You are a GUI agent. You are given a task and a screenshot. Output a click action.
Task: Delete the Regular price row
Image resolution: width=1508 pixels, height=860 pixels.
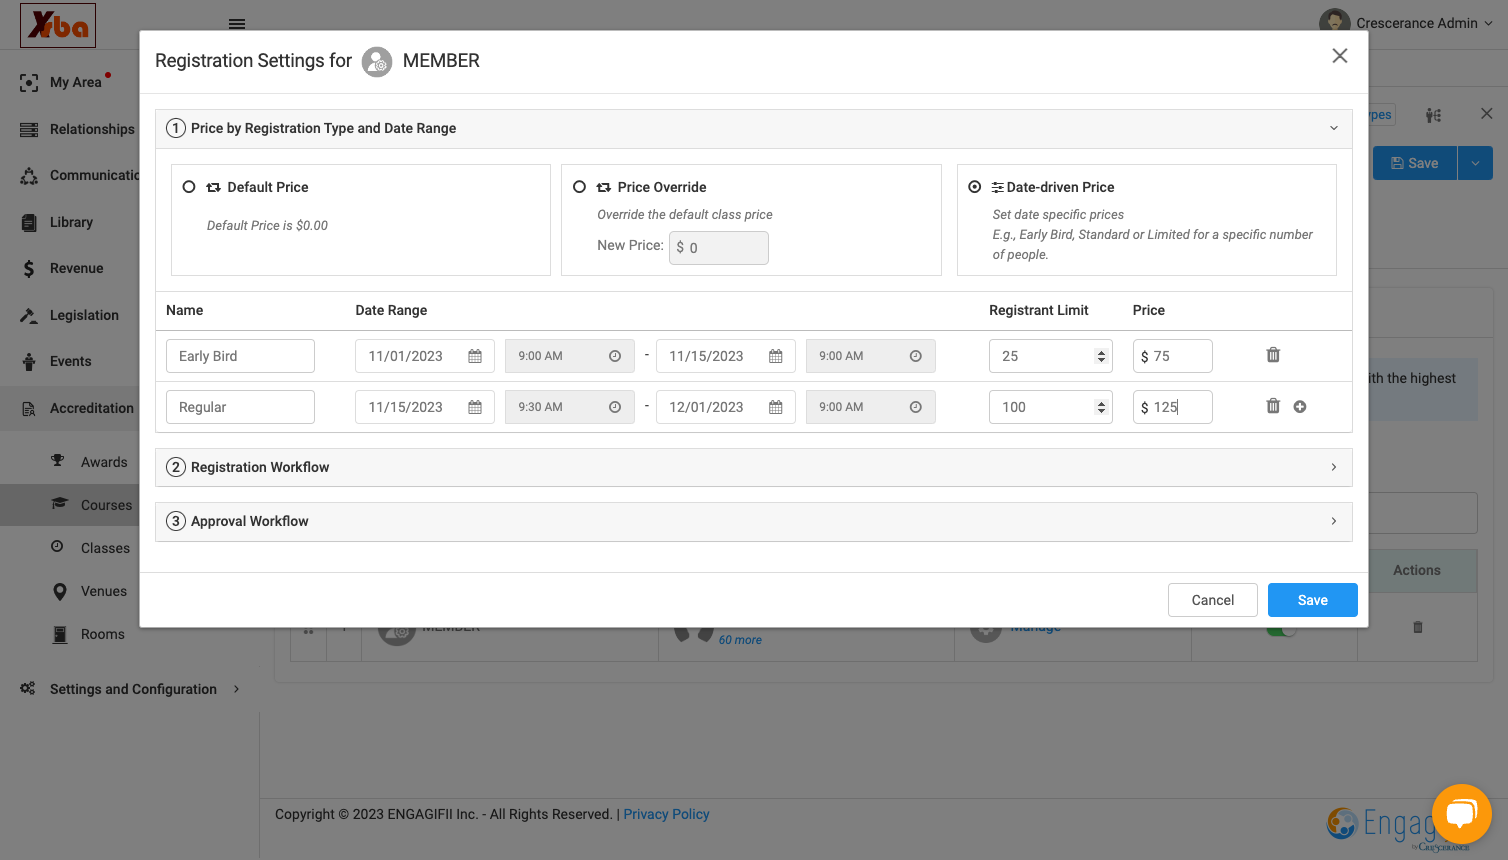[x=1273, y=406]
